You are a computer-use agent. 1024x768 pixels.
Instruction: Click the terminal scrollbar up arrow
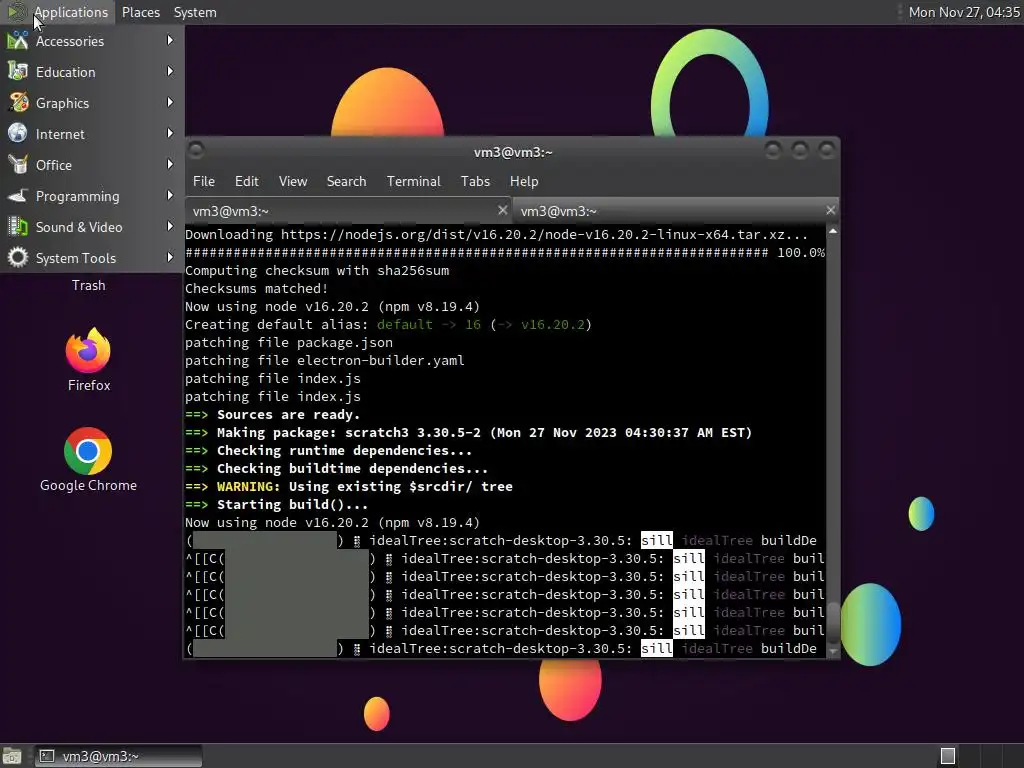[x=833, y=232]
